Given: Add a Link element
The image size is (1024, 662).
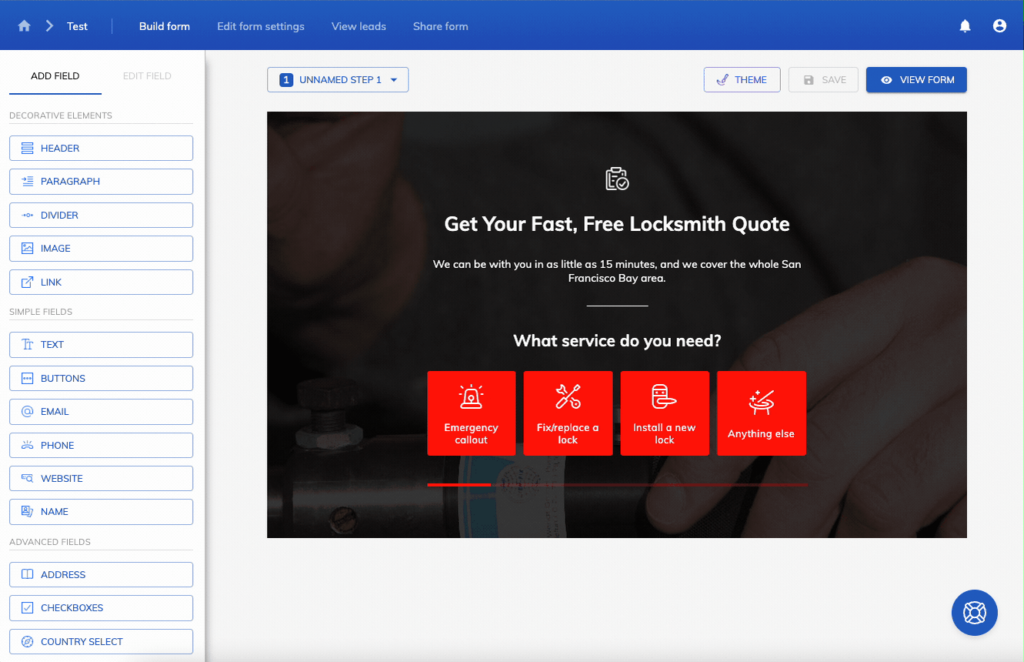Looking at the screenshot, I should (101, 282).
